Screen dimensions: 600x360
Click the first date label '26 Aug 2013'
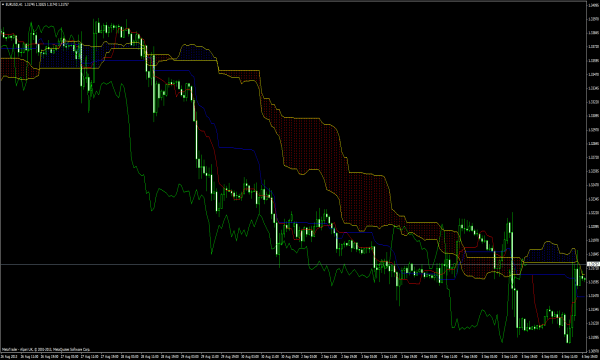(x=9, y=357)
